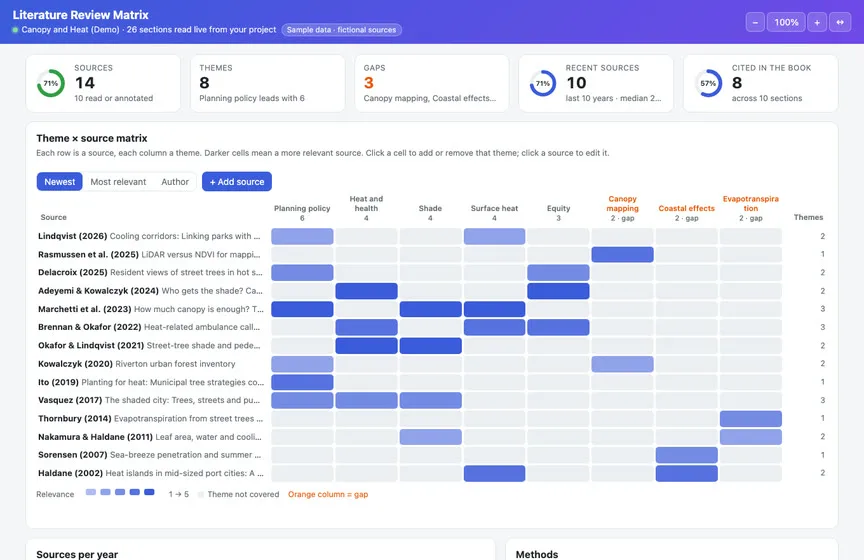
Task: Open the Haldane (2002) source row
Action: click(150, 473)
